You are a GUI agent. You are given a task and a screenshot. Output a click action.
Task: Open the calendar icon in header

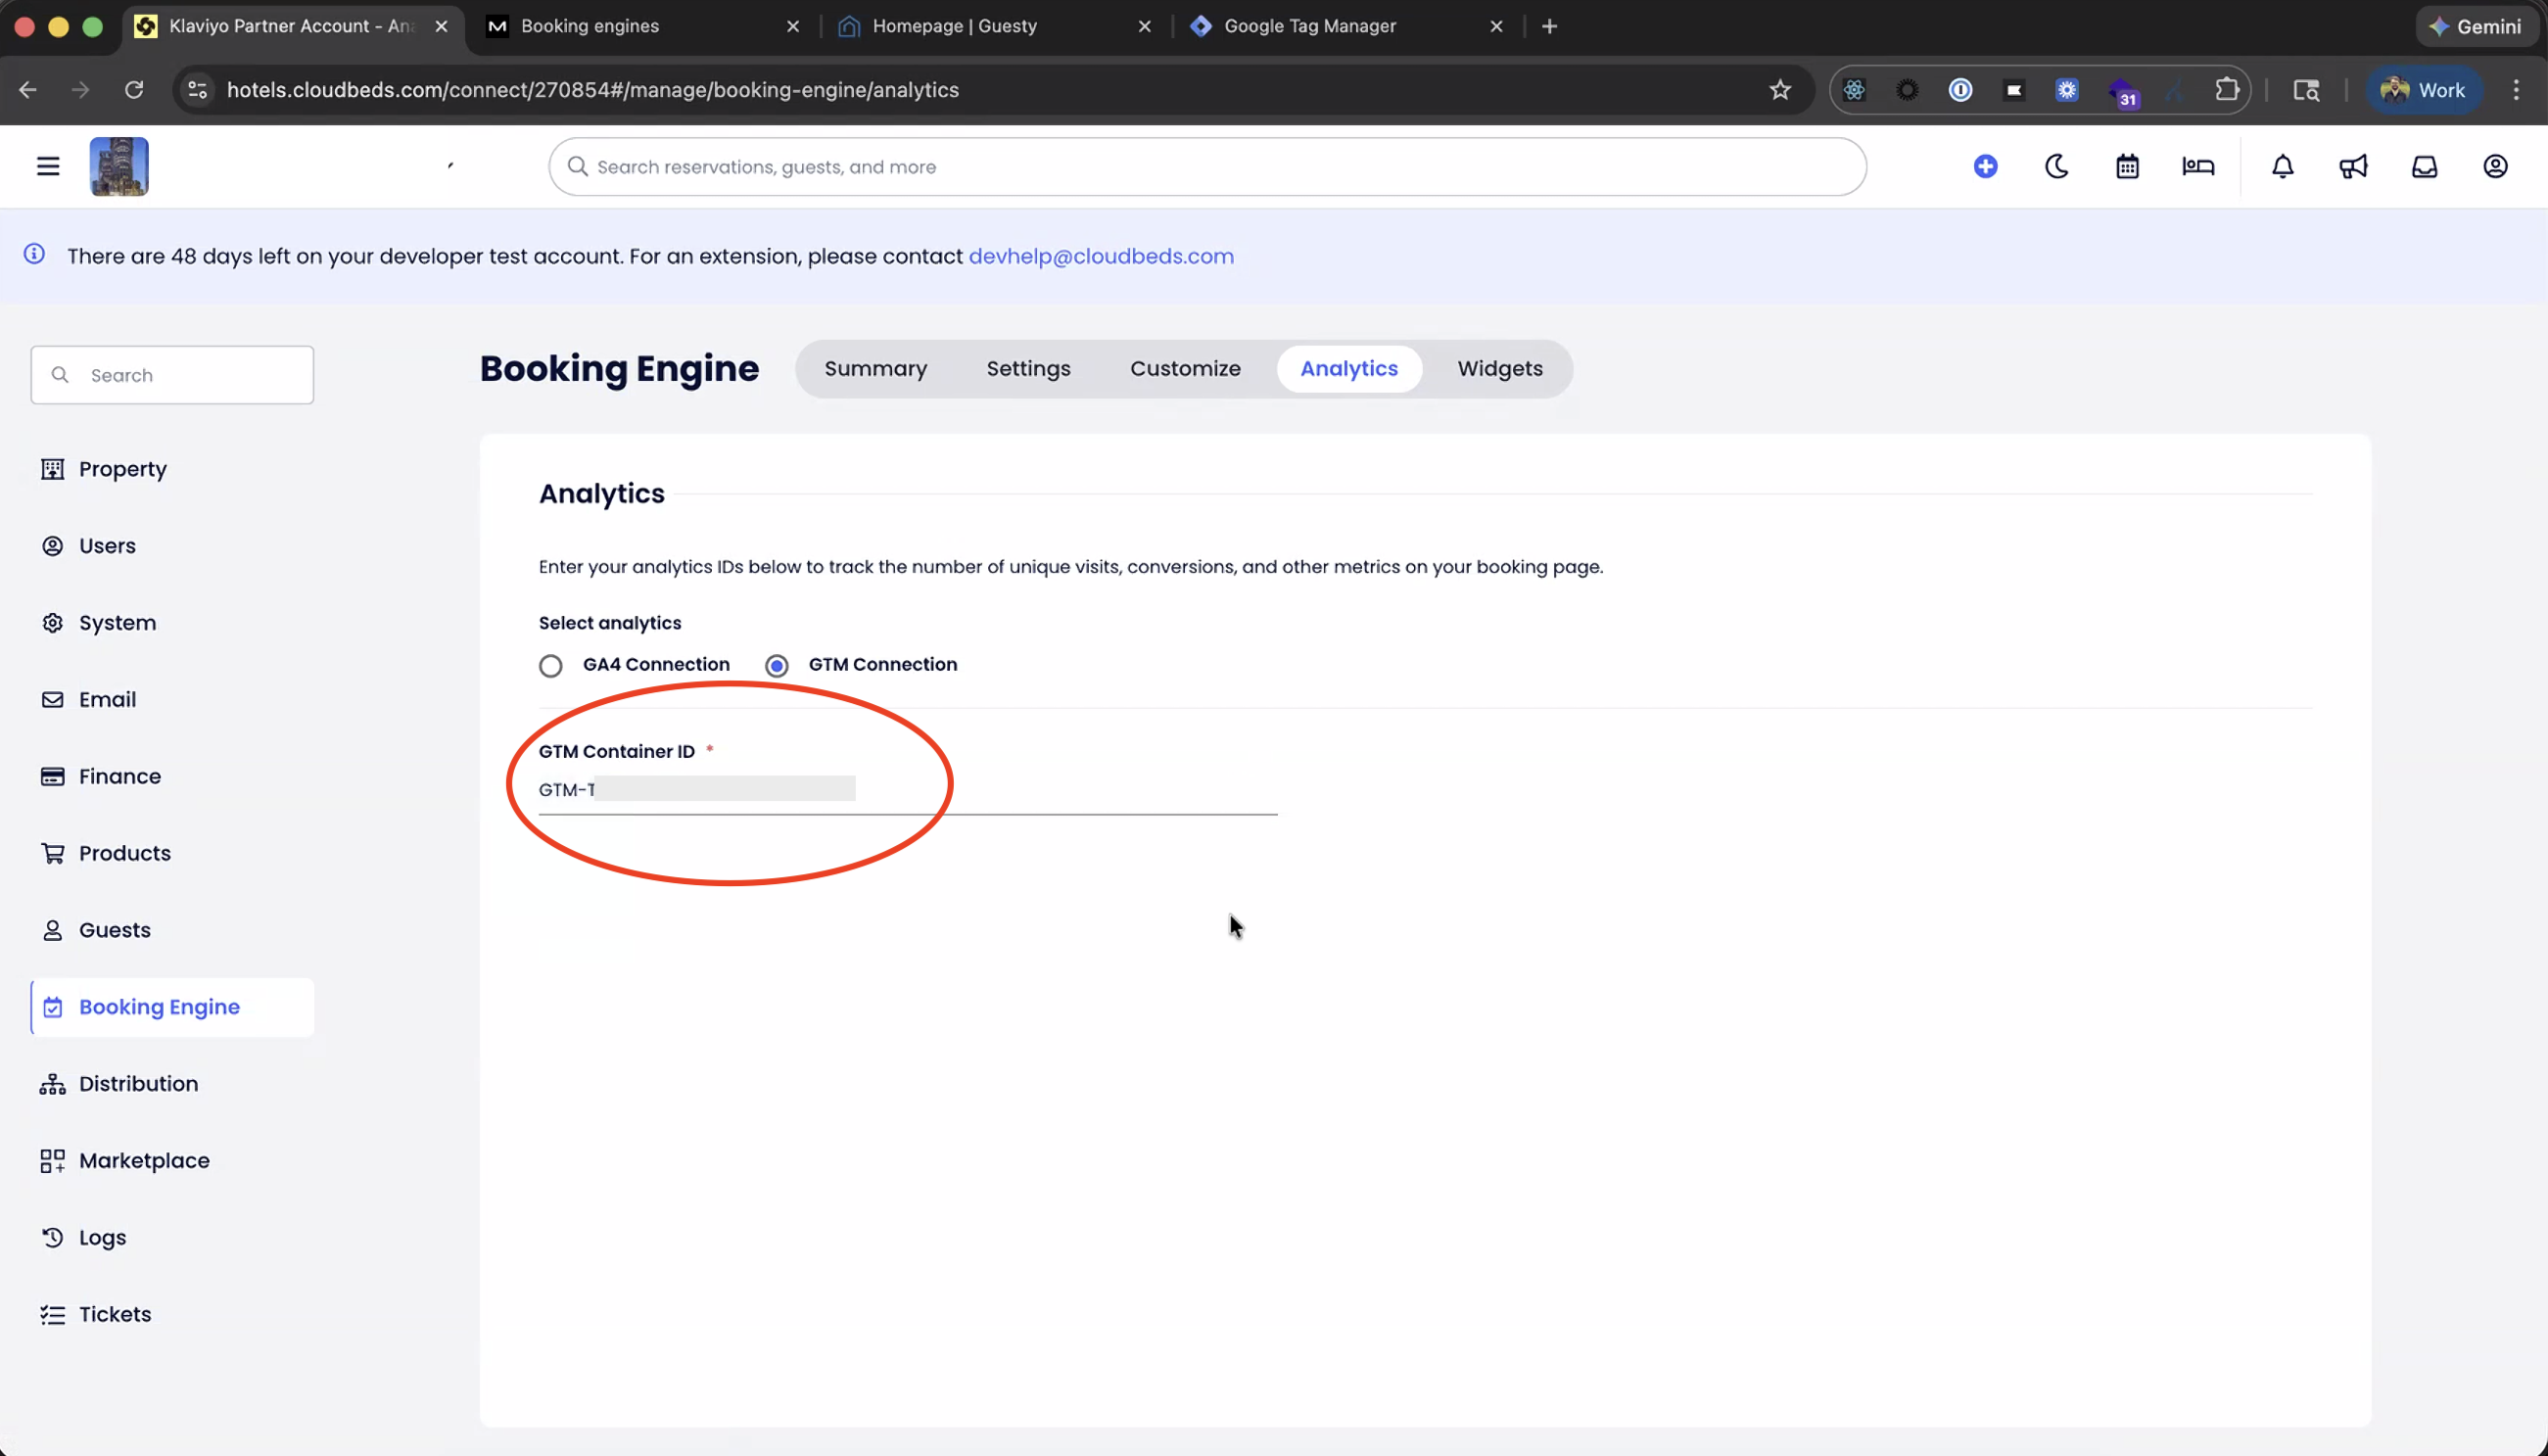2127,166
